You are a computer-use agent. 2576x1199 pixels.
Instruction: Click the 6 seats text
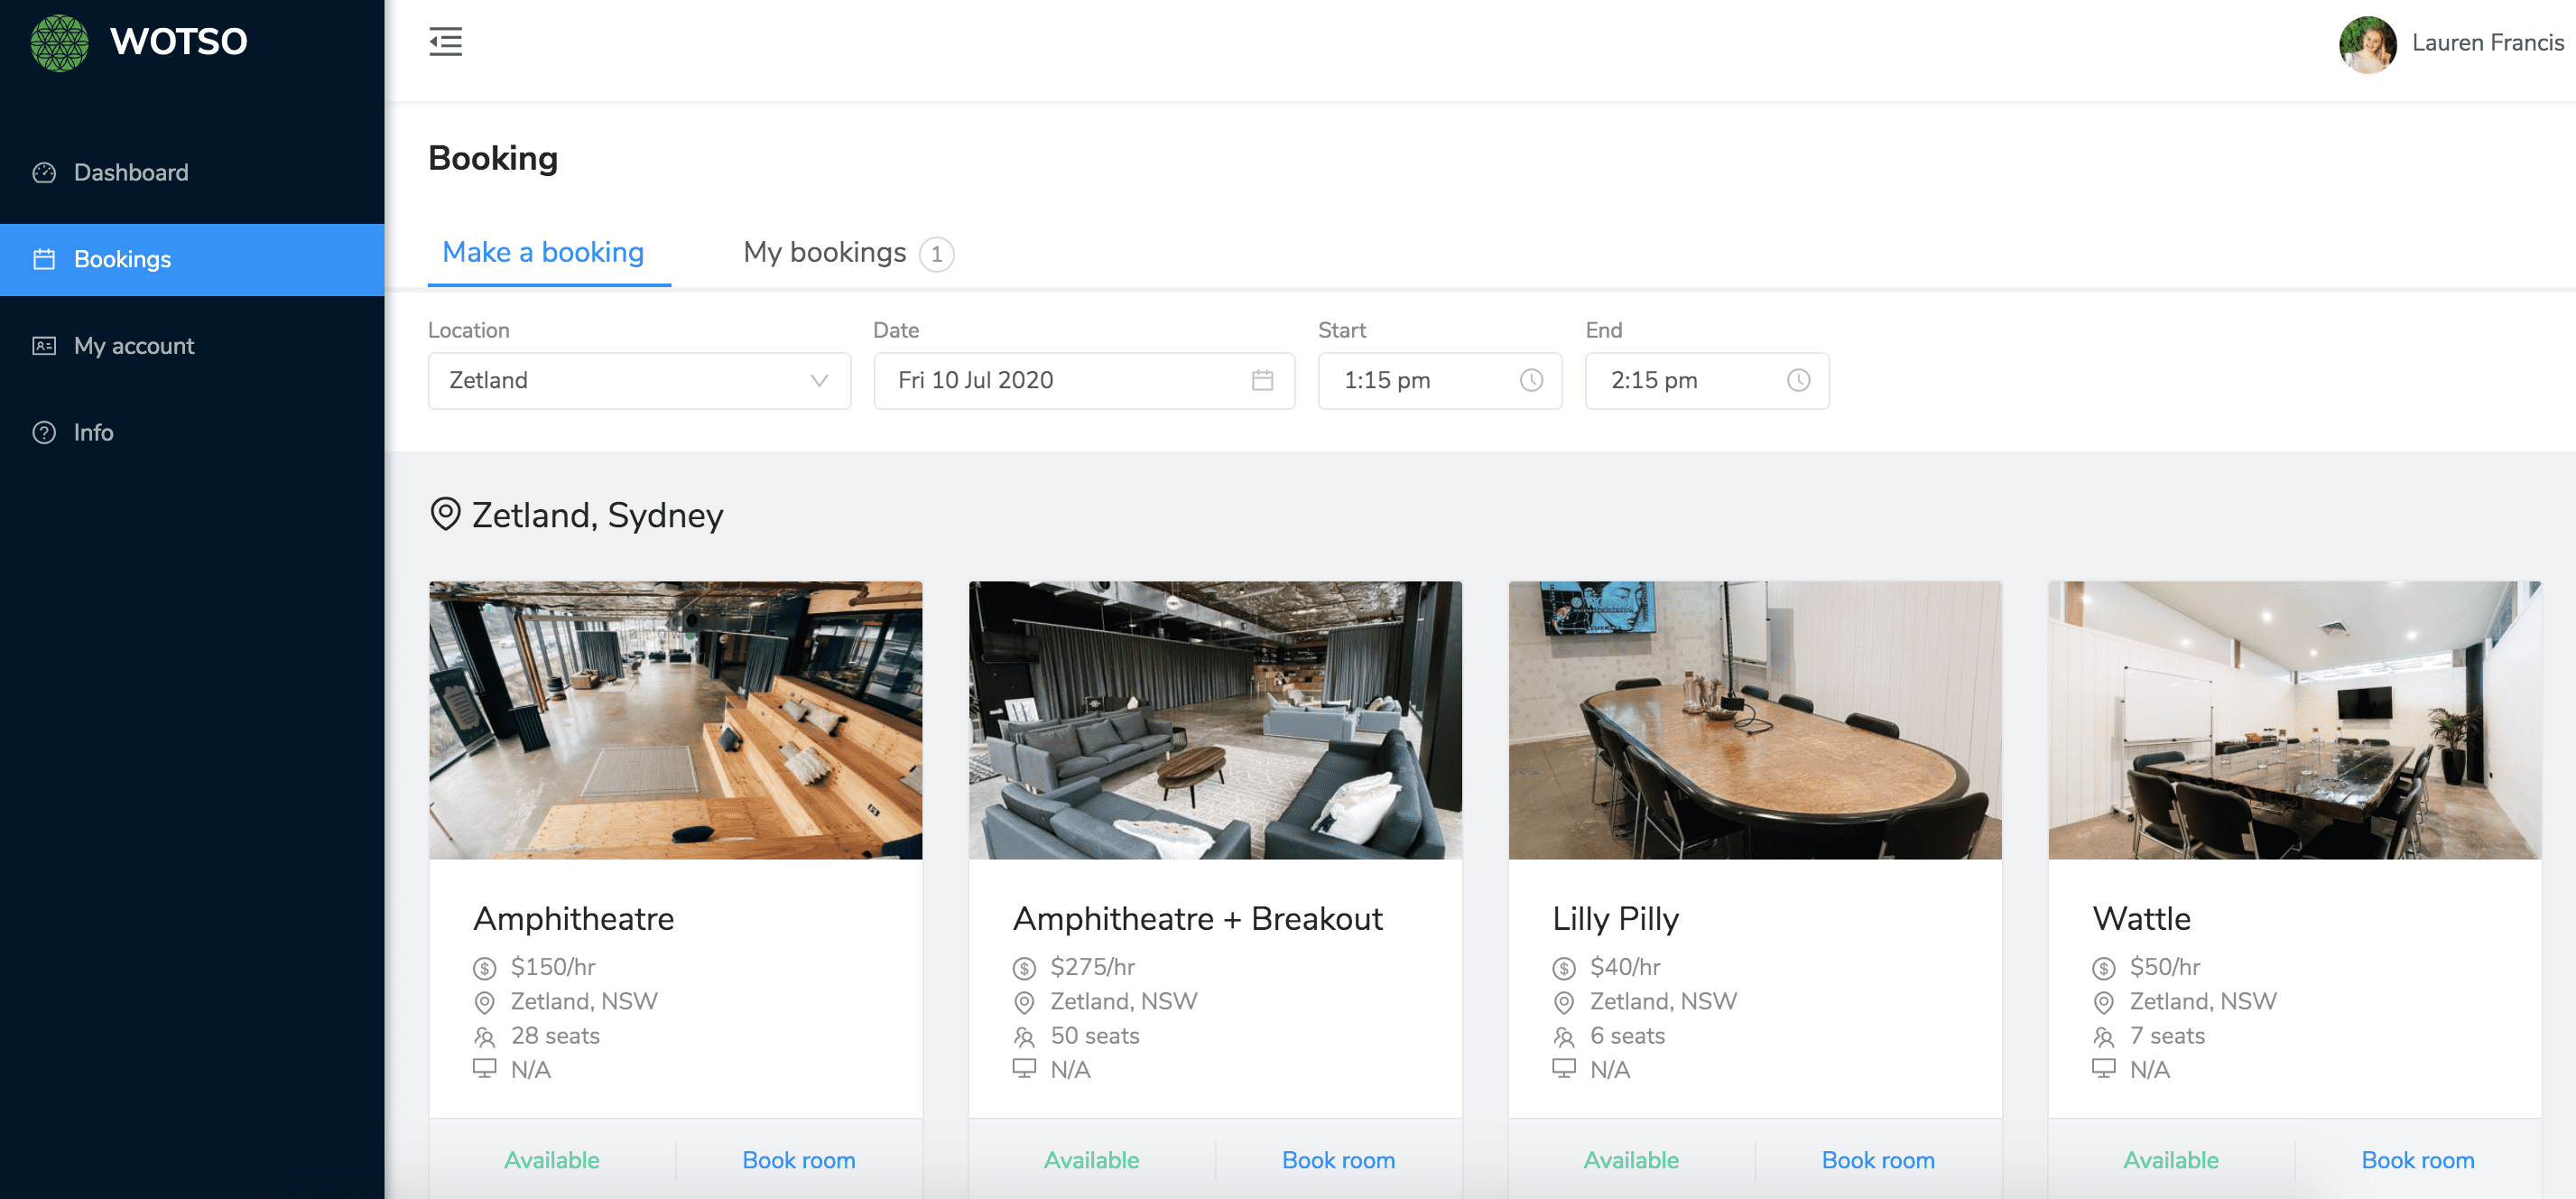click(1628, 1036)
